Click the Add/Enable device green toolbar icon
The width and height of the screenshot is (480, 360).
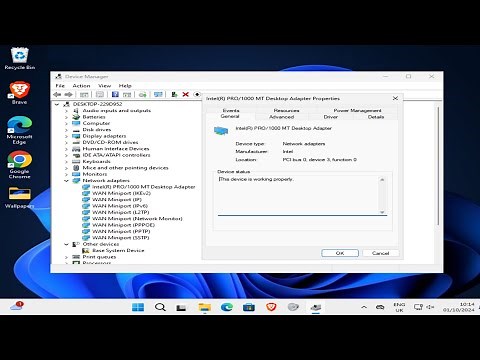pyautogui.click(x=174, y=95)
